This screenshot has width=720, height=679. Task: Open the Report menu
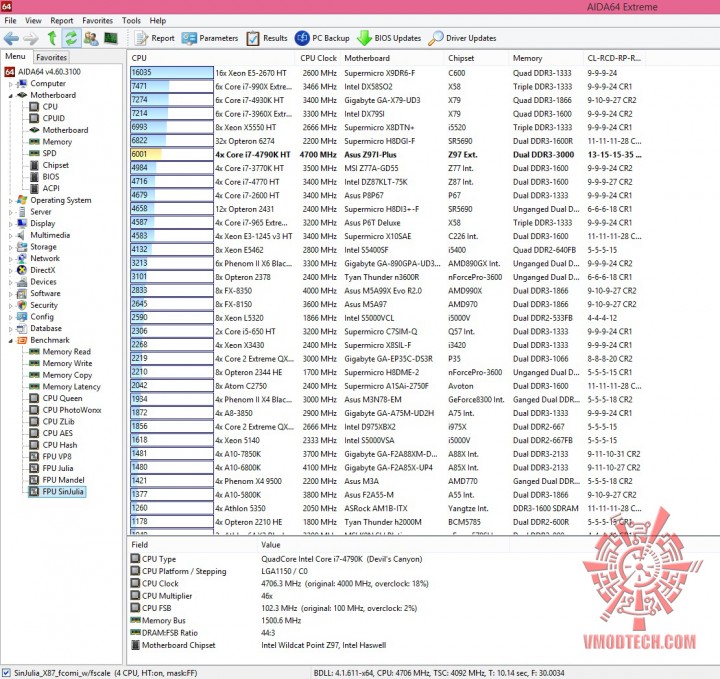[62, 21]
